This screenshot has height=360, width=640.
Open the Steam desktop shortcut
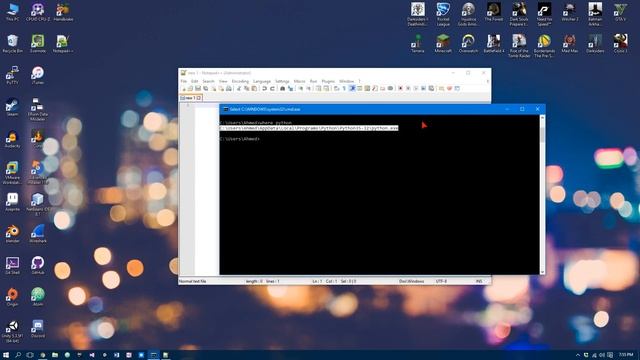click(12, 107)
